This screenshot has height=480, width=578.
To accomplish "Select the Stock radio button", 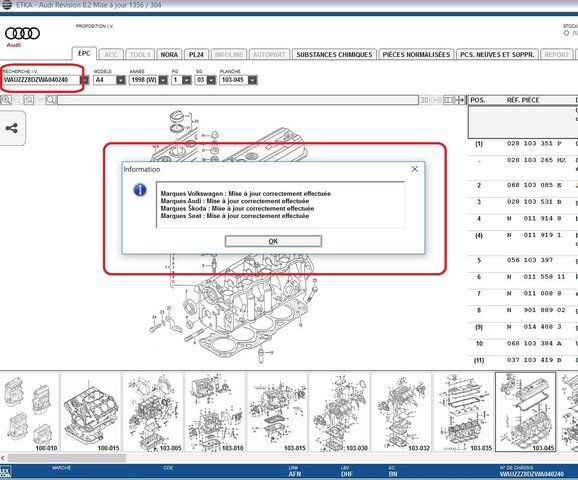I will [566, 33].
